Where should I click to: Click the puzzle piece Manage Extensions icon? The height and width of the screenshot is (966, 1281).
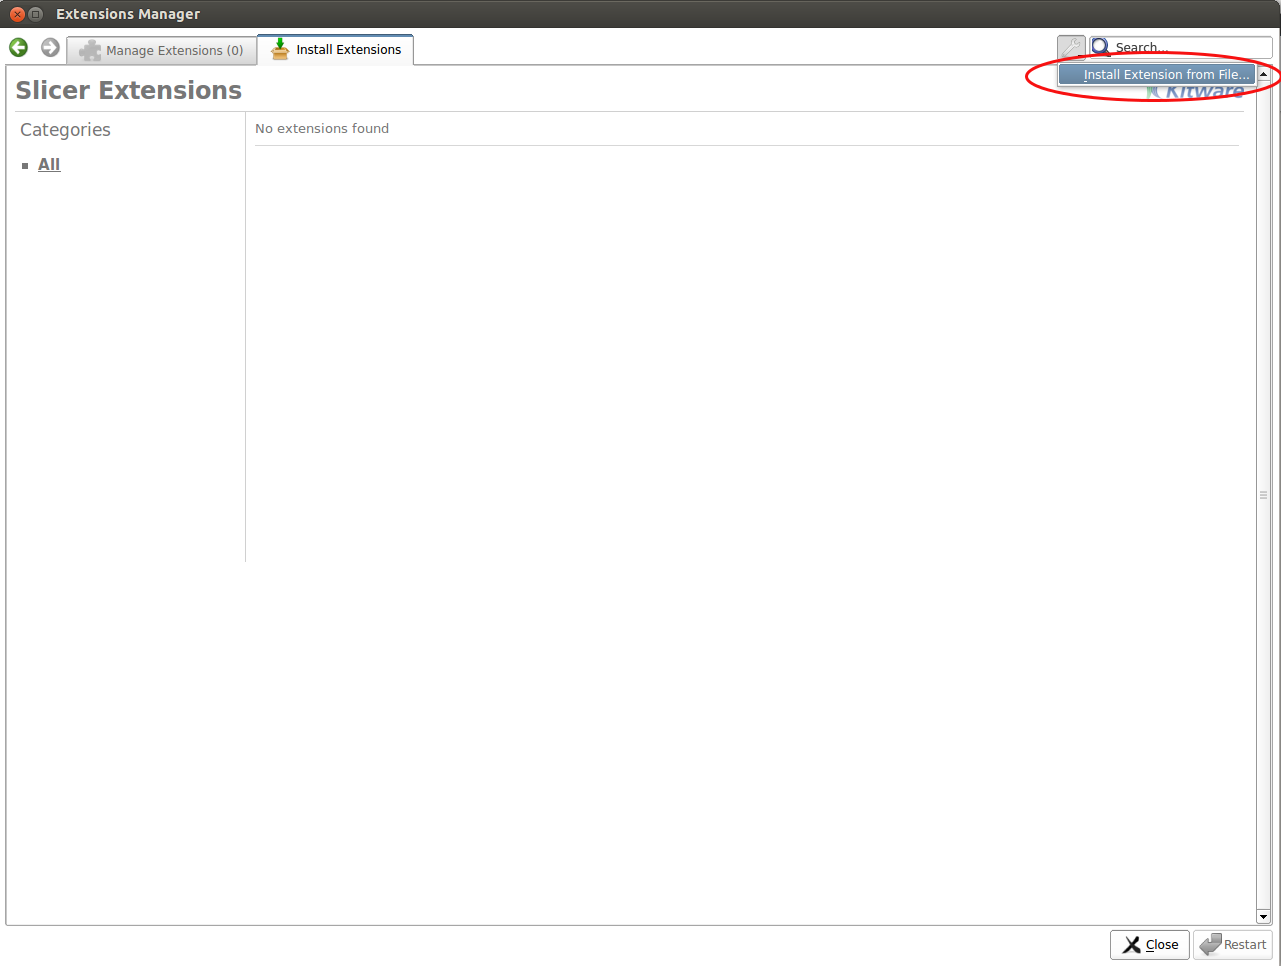click(x=90, y=50)
